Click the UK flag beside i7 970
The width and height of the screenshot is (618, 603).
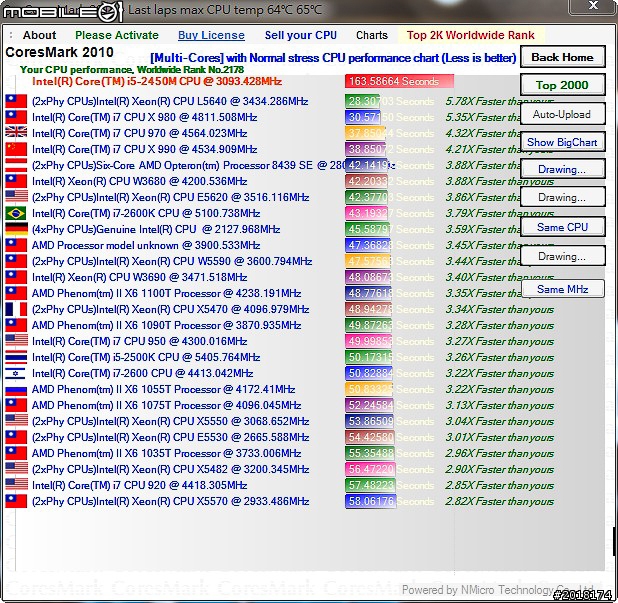pyautogui.click(x=16, y=133)
